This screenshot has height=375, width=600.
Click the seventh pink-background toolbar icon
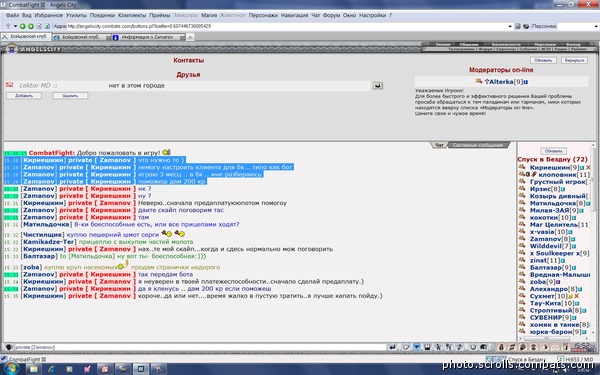[566, 347]
